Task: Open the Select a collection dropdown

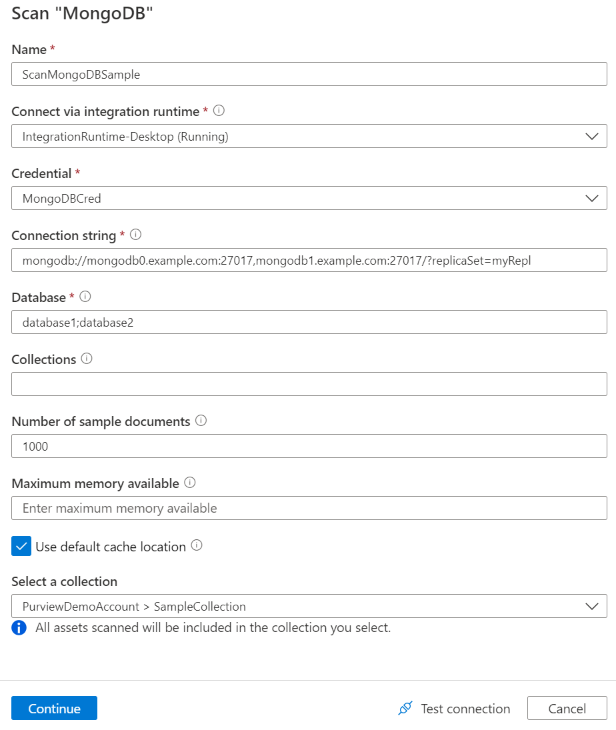Action: click(308, 606)
